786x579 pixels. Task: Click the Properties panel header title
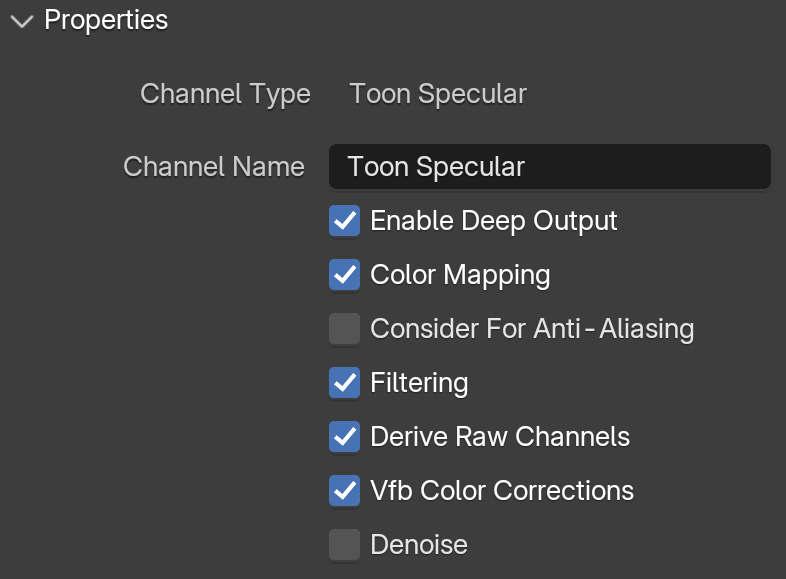pyautogui.click(x=106, y=21)
